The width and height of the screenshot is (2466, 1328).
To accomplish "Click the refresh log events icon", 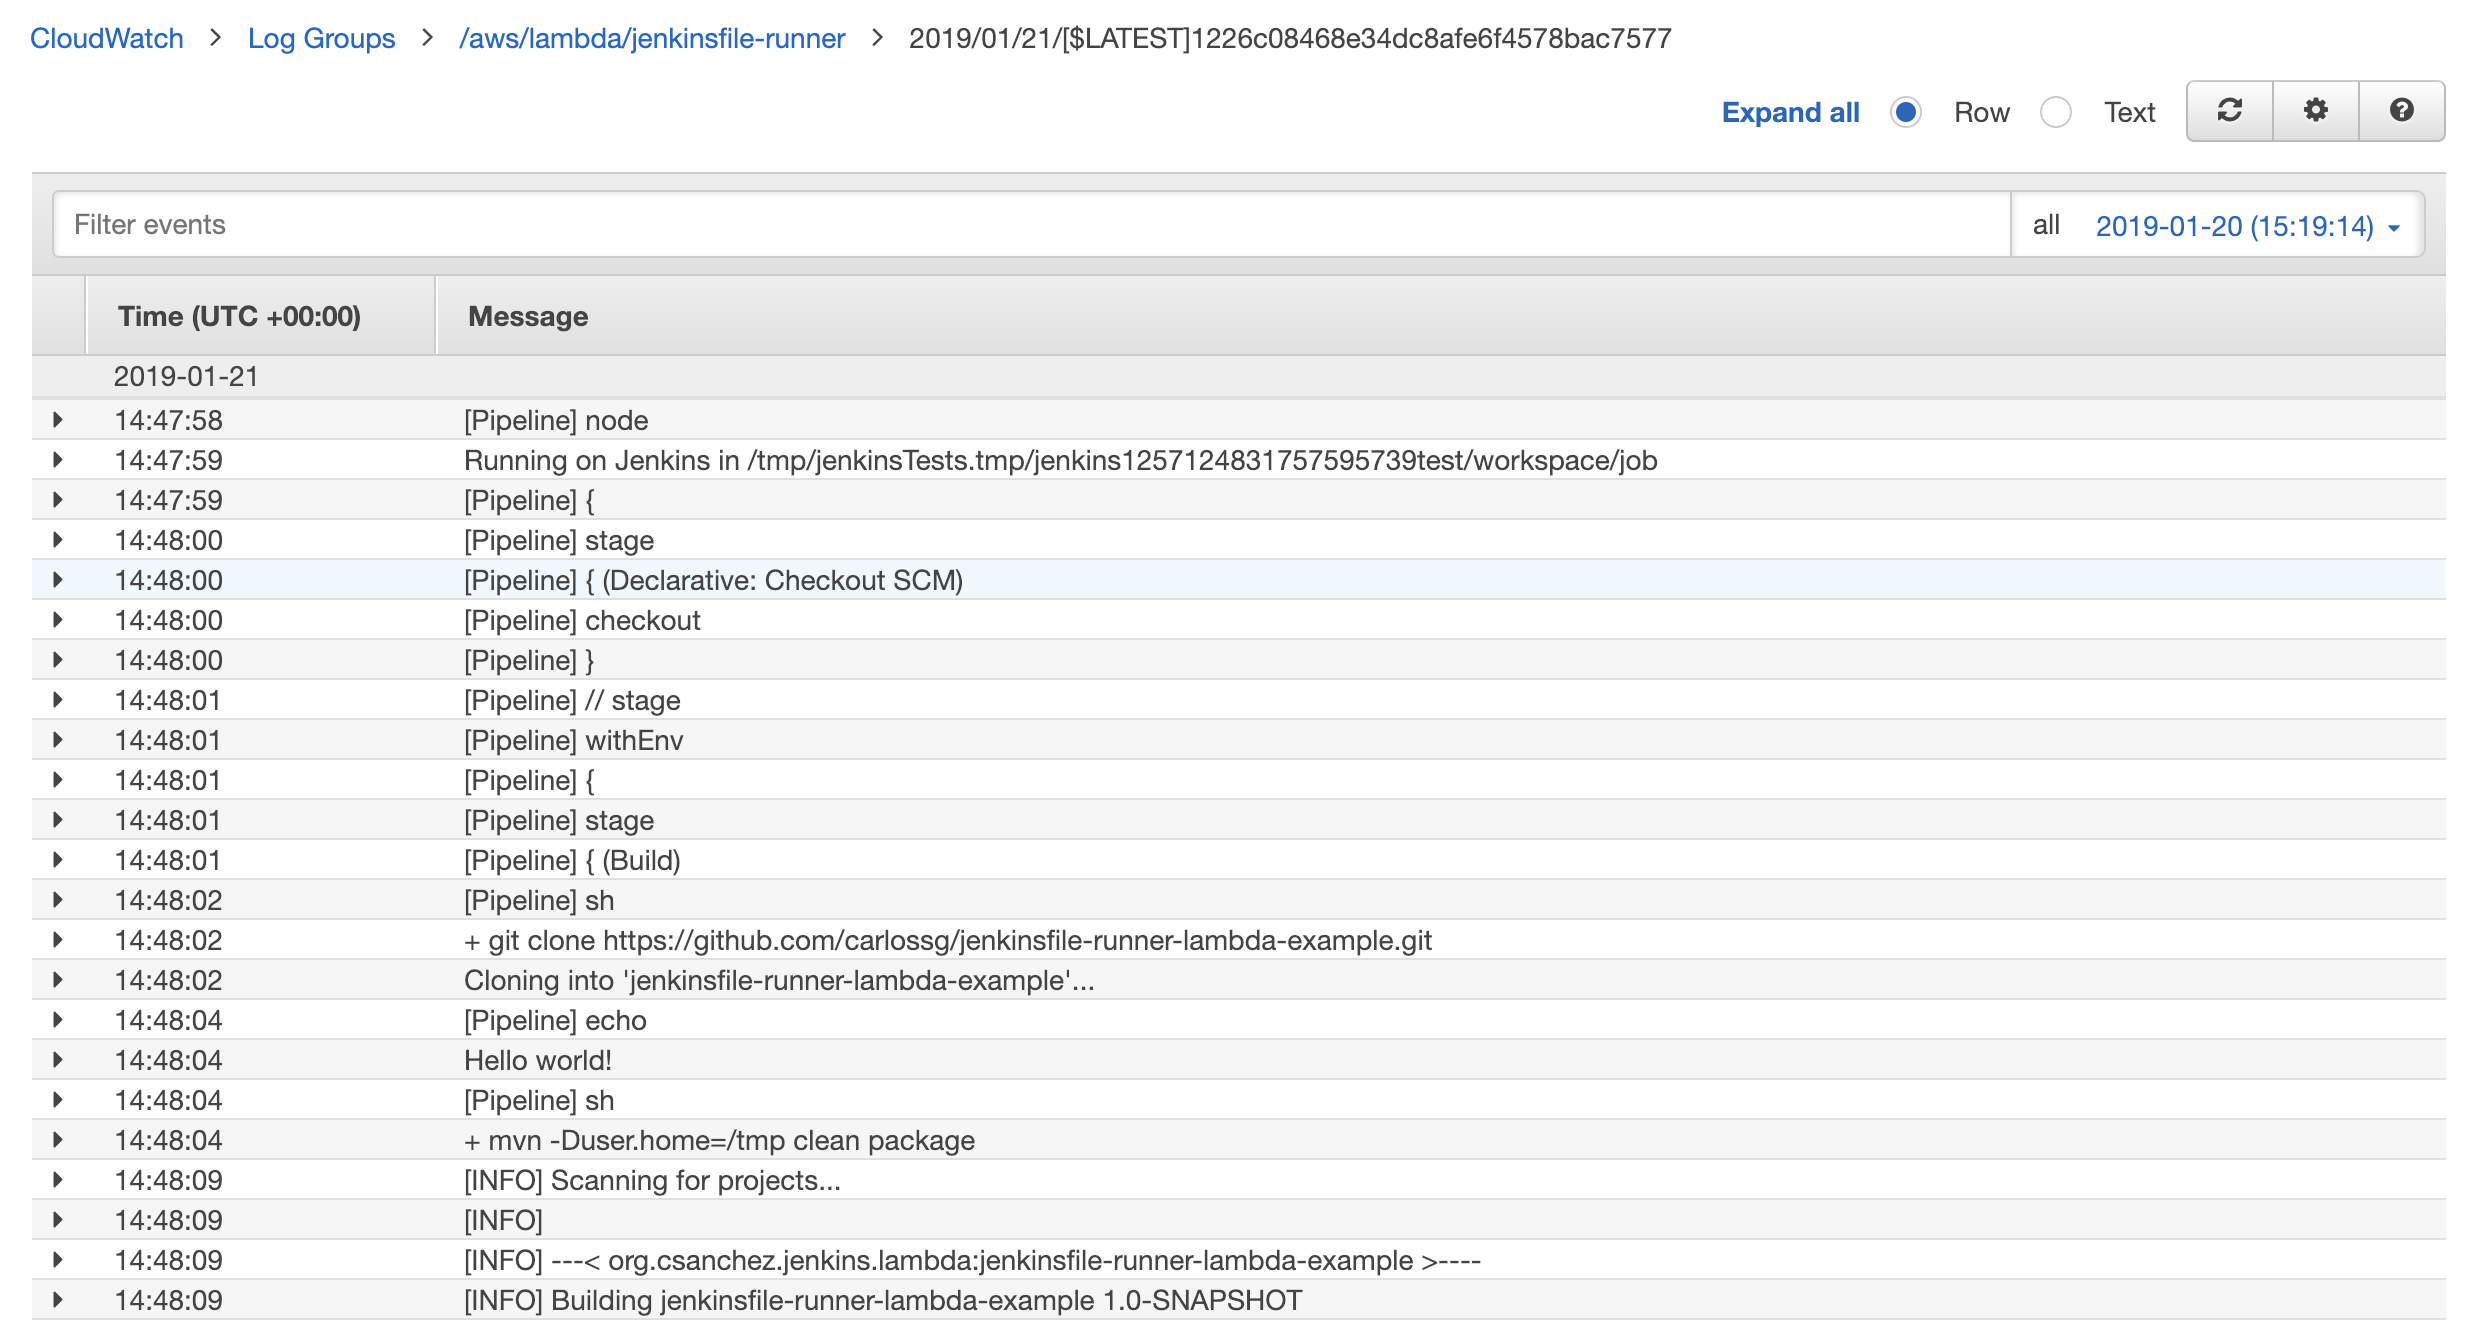I will [2229, 111].
